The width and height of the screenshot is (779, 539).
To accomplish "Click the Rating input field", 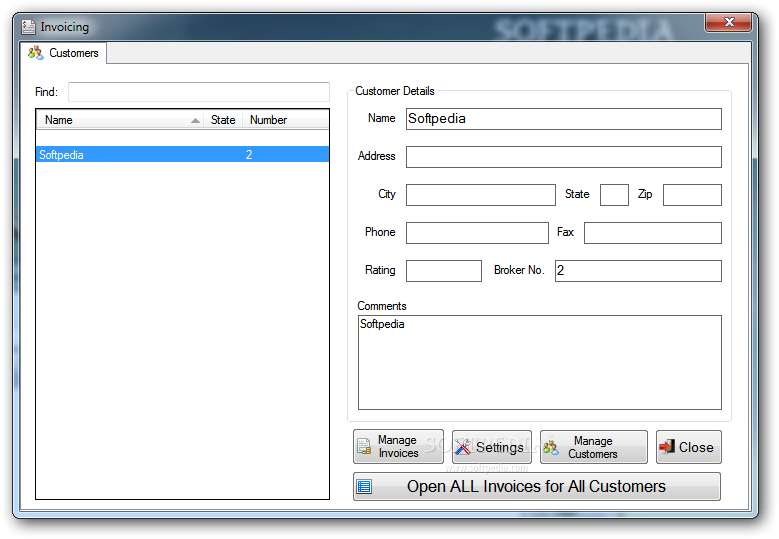I will pos(444,271).
